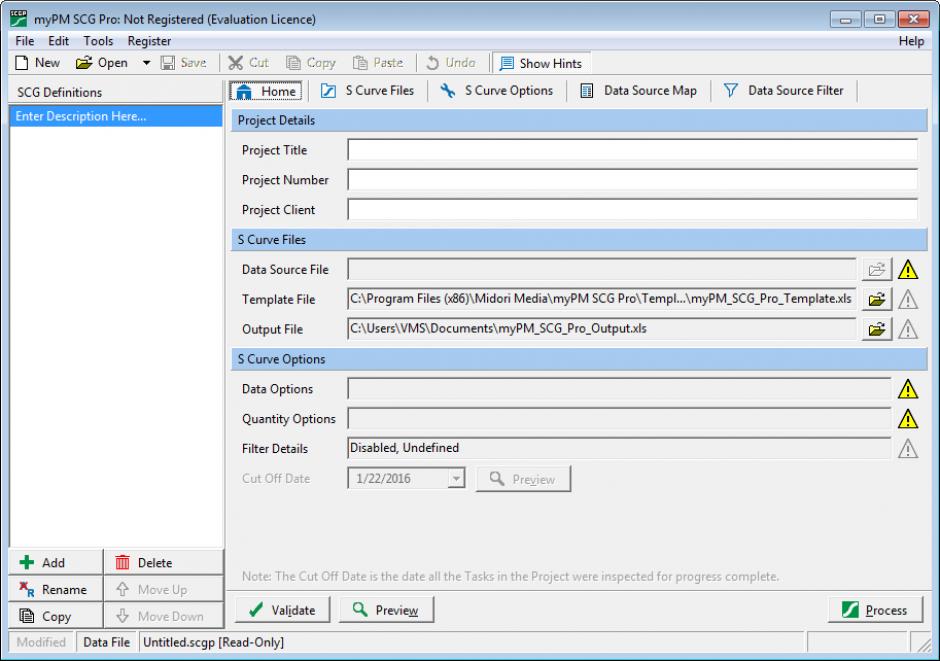Click the Data Source File path field
940x661 pixels.
[x=601, y=269]
